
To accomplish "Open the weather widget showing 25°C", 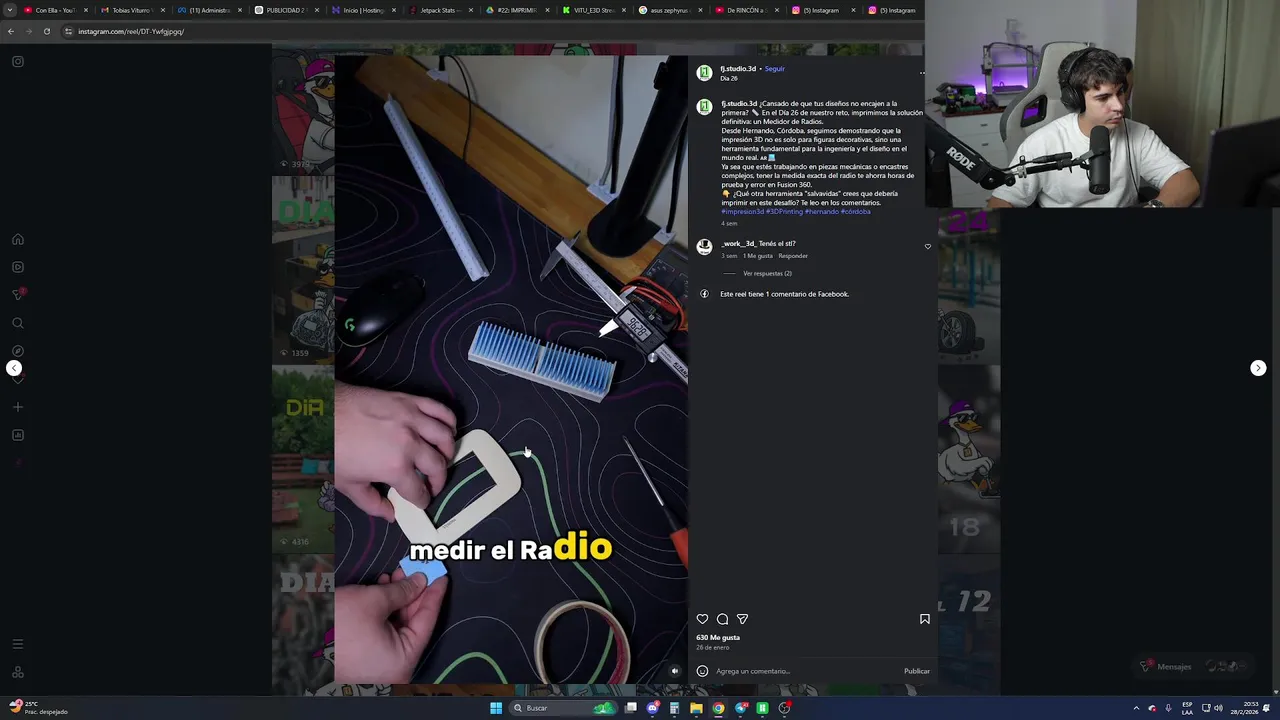I will 37,708.
